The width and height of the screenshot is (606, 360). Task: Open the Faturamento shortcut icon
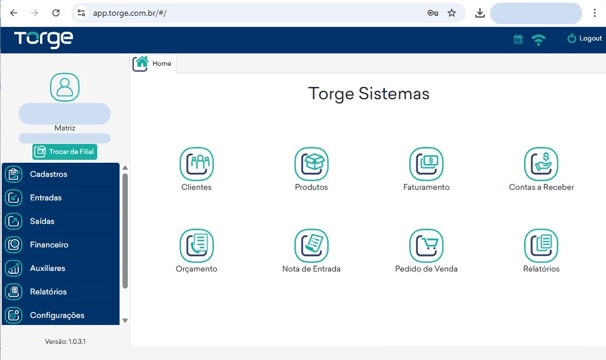tap(426, 164)
